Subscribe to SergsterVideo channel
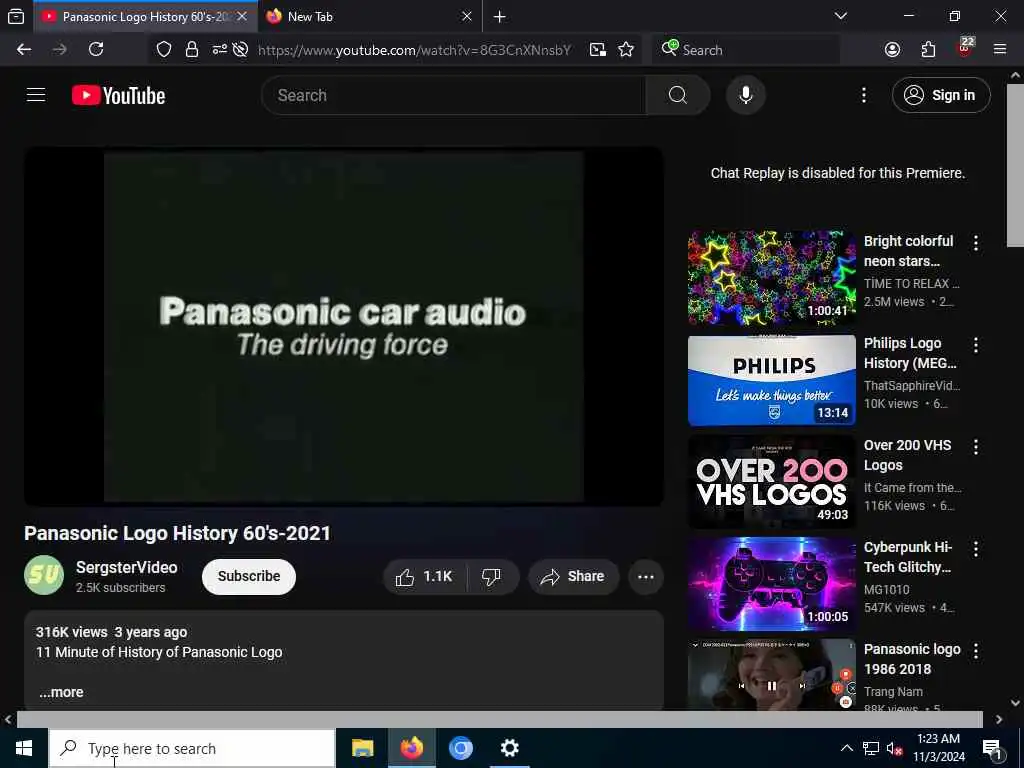Image resolution: width=1024 pixels, height=768 pixels. [249, 577]
